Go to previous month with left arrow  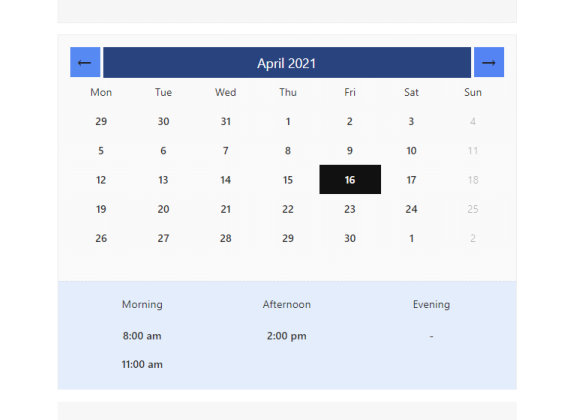click(x=85, y=62)
